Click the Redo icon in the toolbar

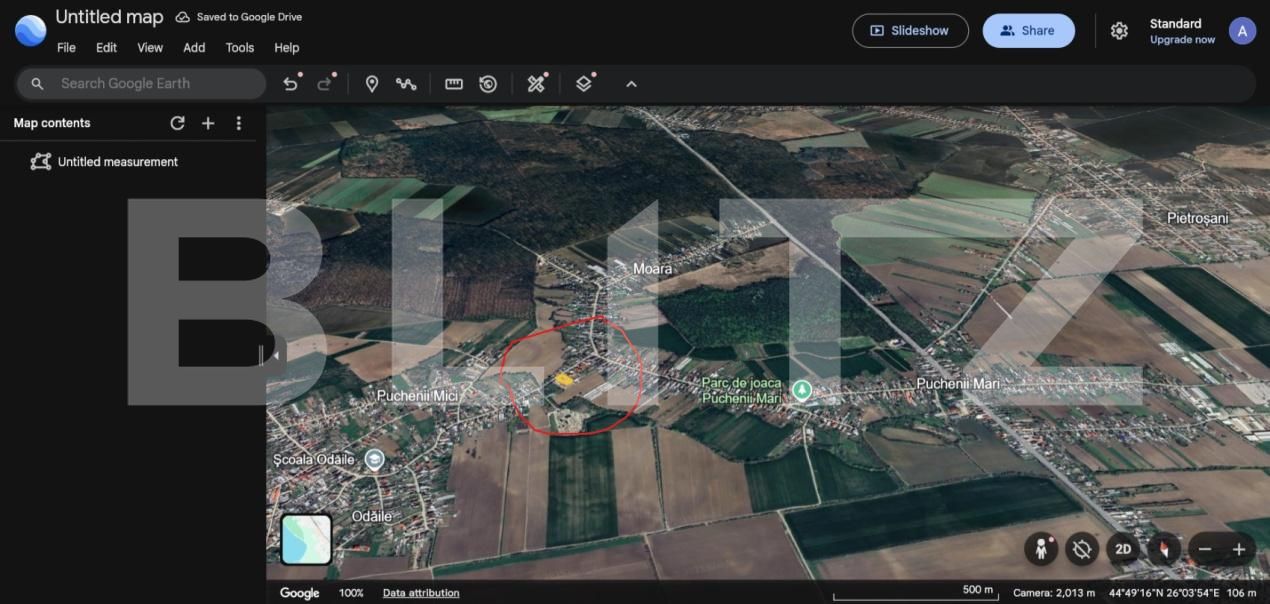(322, 83)
